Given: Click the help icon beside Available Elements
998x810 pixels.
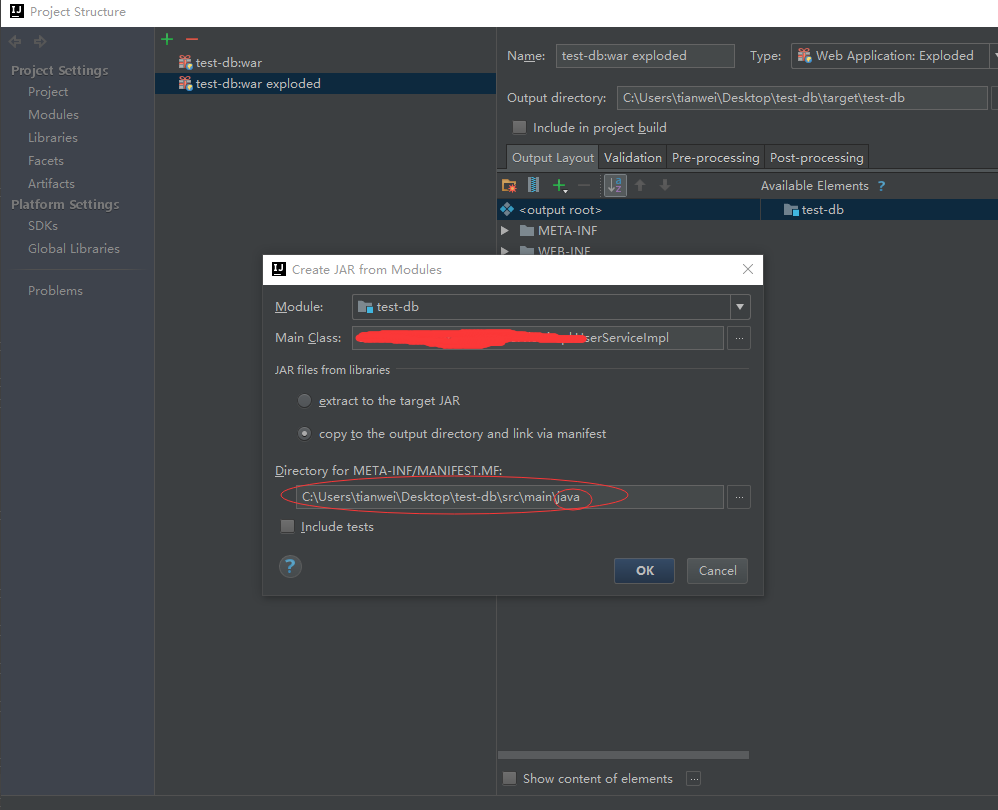Looking at the screenshot, I should click(881, 186).
